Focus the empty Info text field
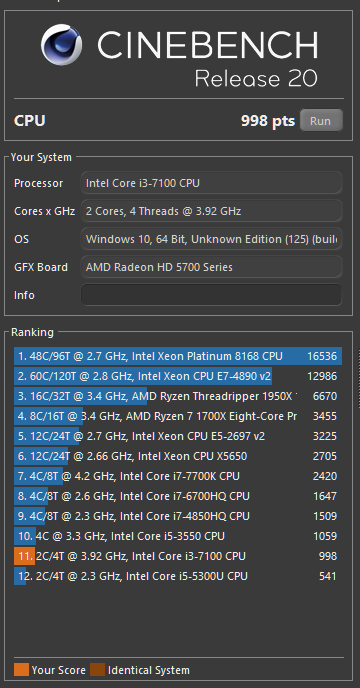The width and height of the screenshot is (360, 688). coord(211,295)
